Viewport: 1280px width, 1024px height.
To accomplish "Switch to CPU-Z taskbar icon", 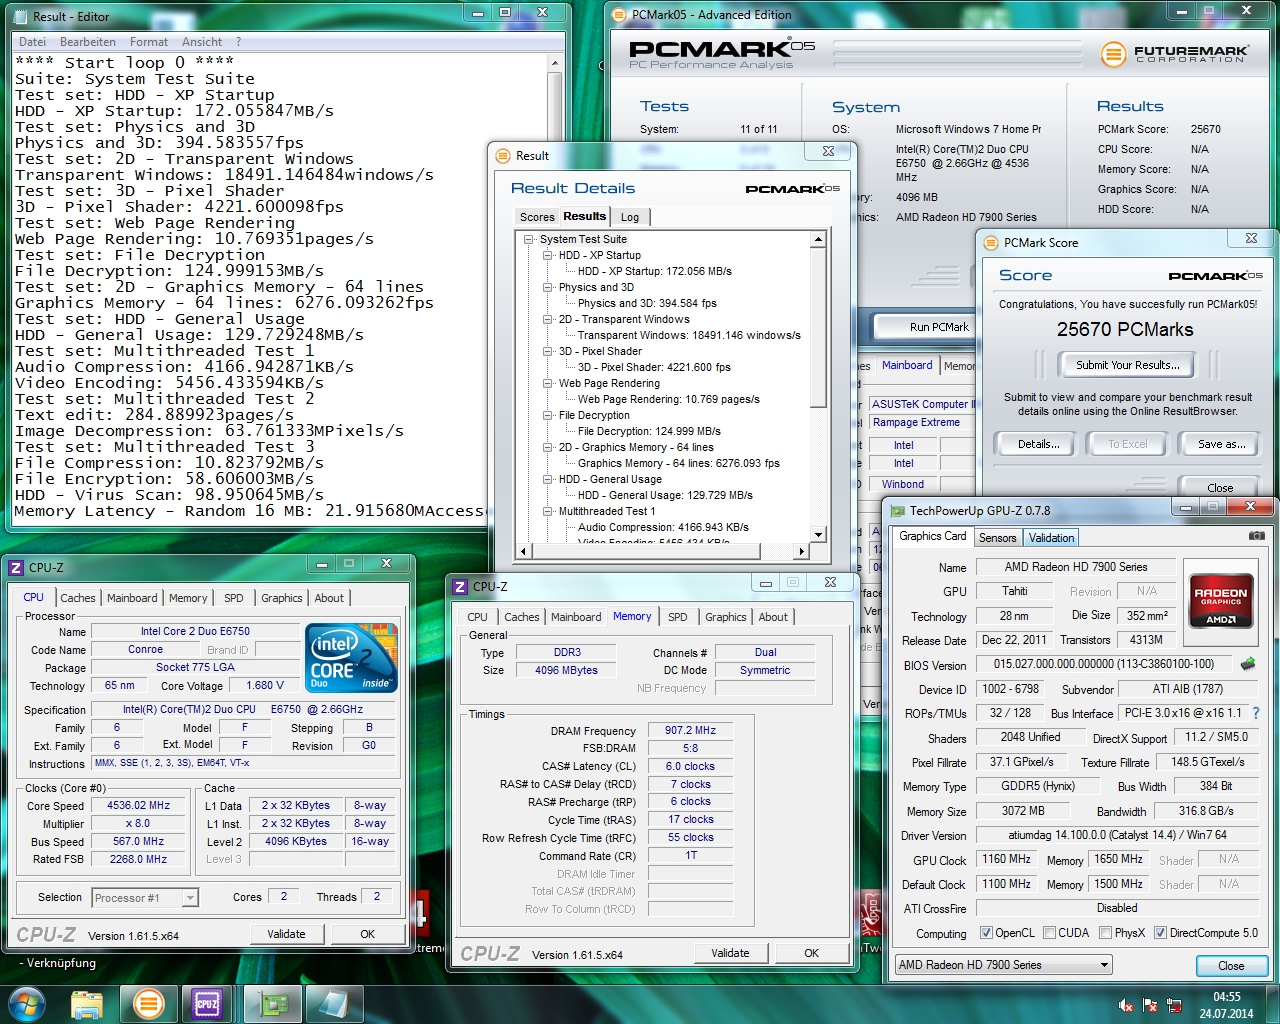I will (208, 1003).
